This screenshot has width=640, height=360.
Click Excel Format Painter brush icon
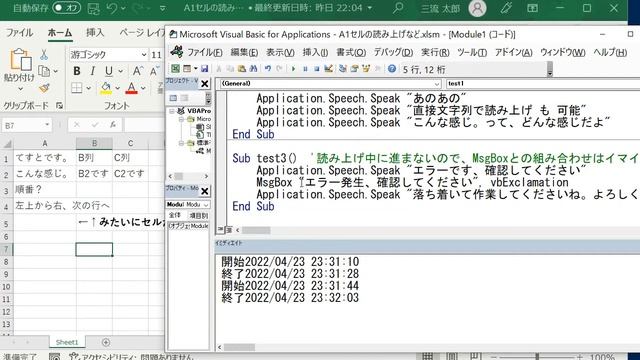44,88
